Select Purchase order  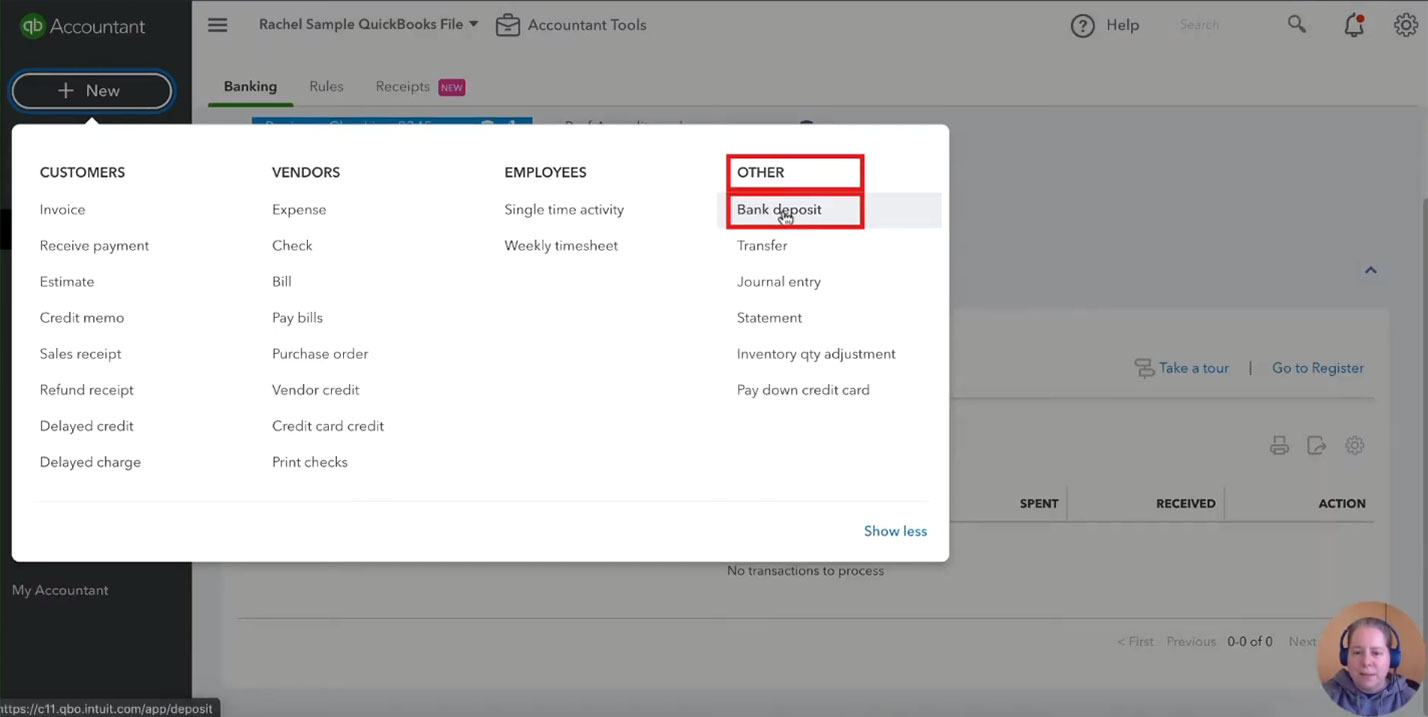click(320, 354)
